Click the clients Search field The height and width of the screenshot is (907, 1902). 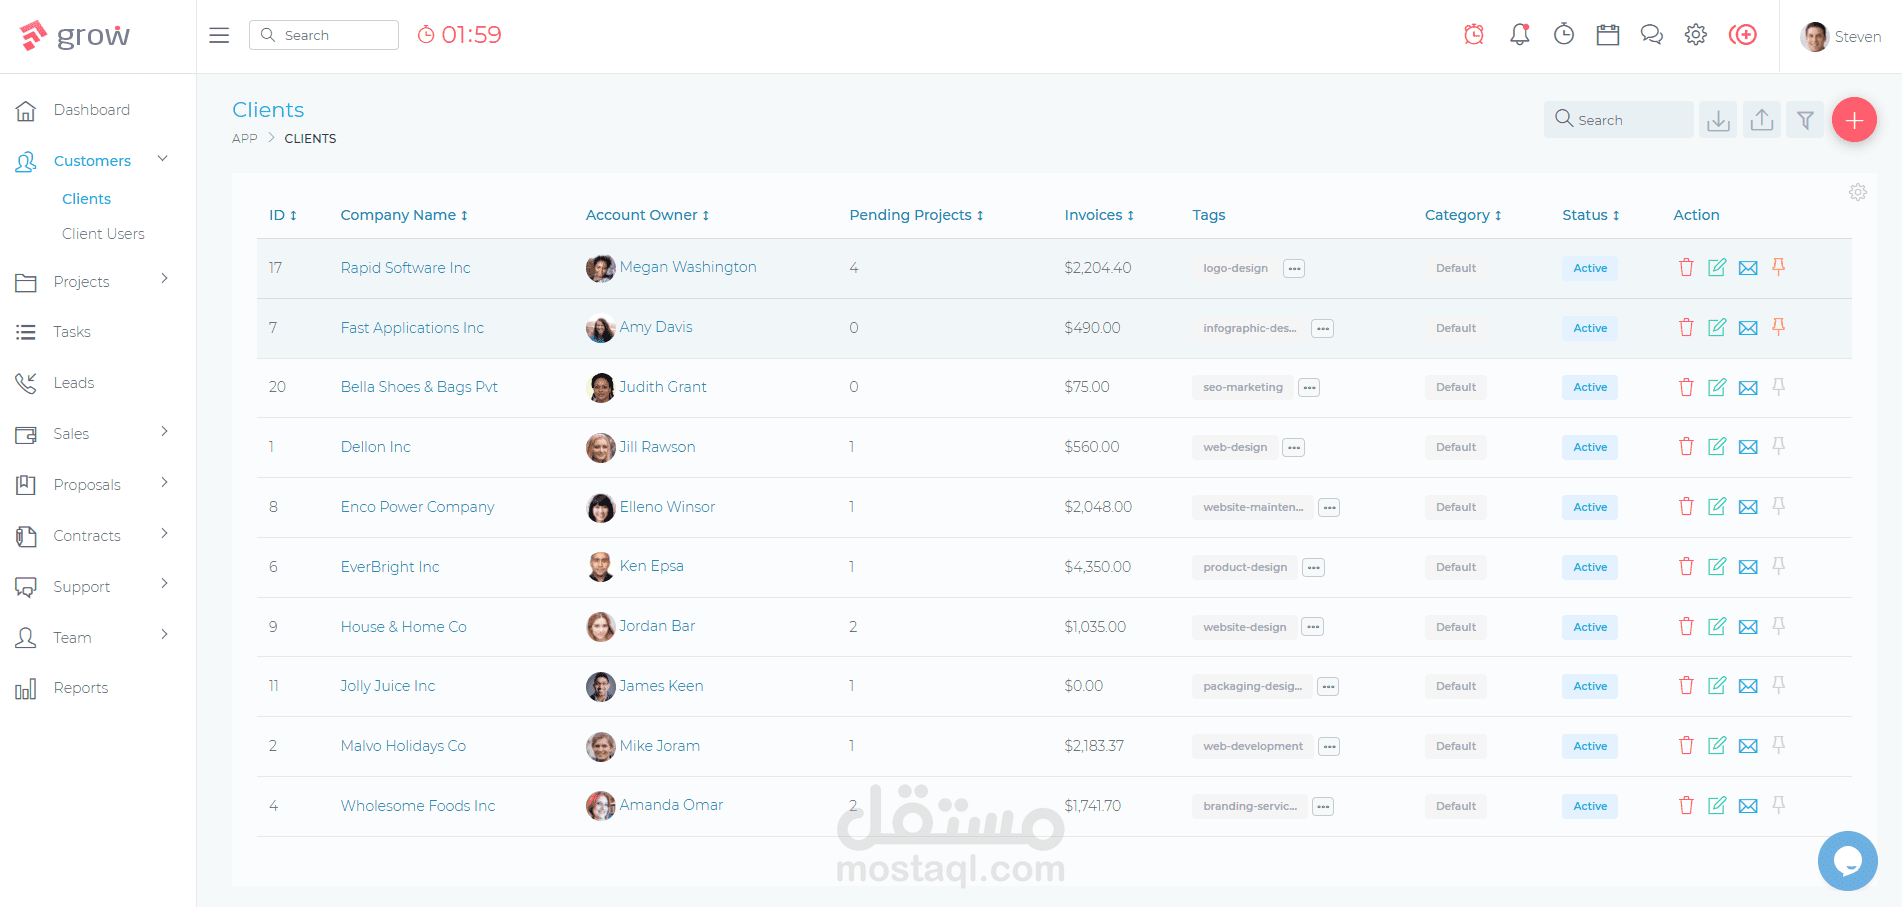click(1619, 120)
